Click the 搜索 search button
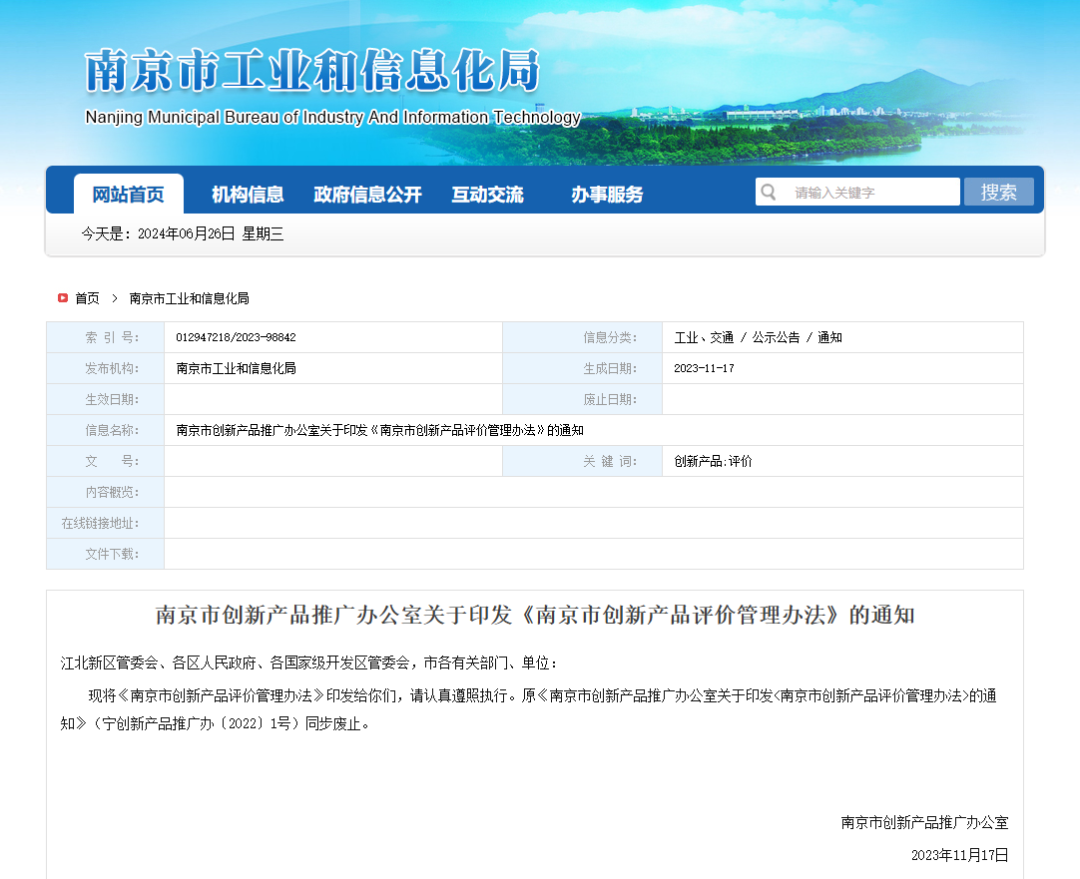This screenshot has width=1080, height=879. 999,191
